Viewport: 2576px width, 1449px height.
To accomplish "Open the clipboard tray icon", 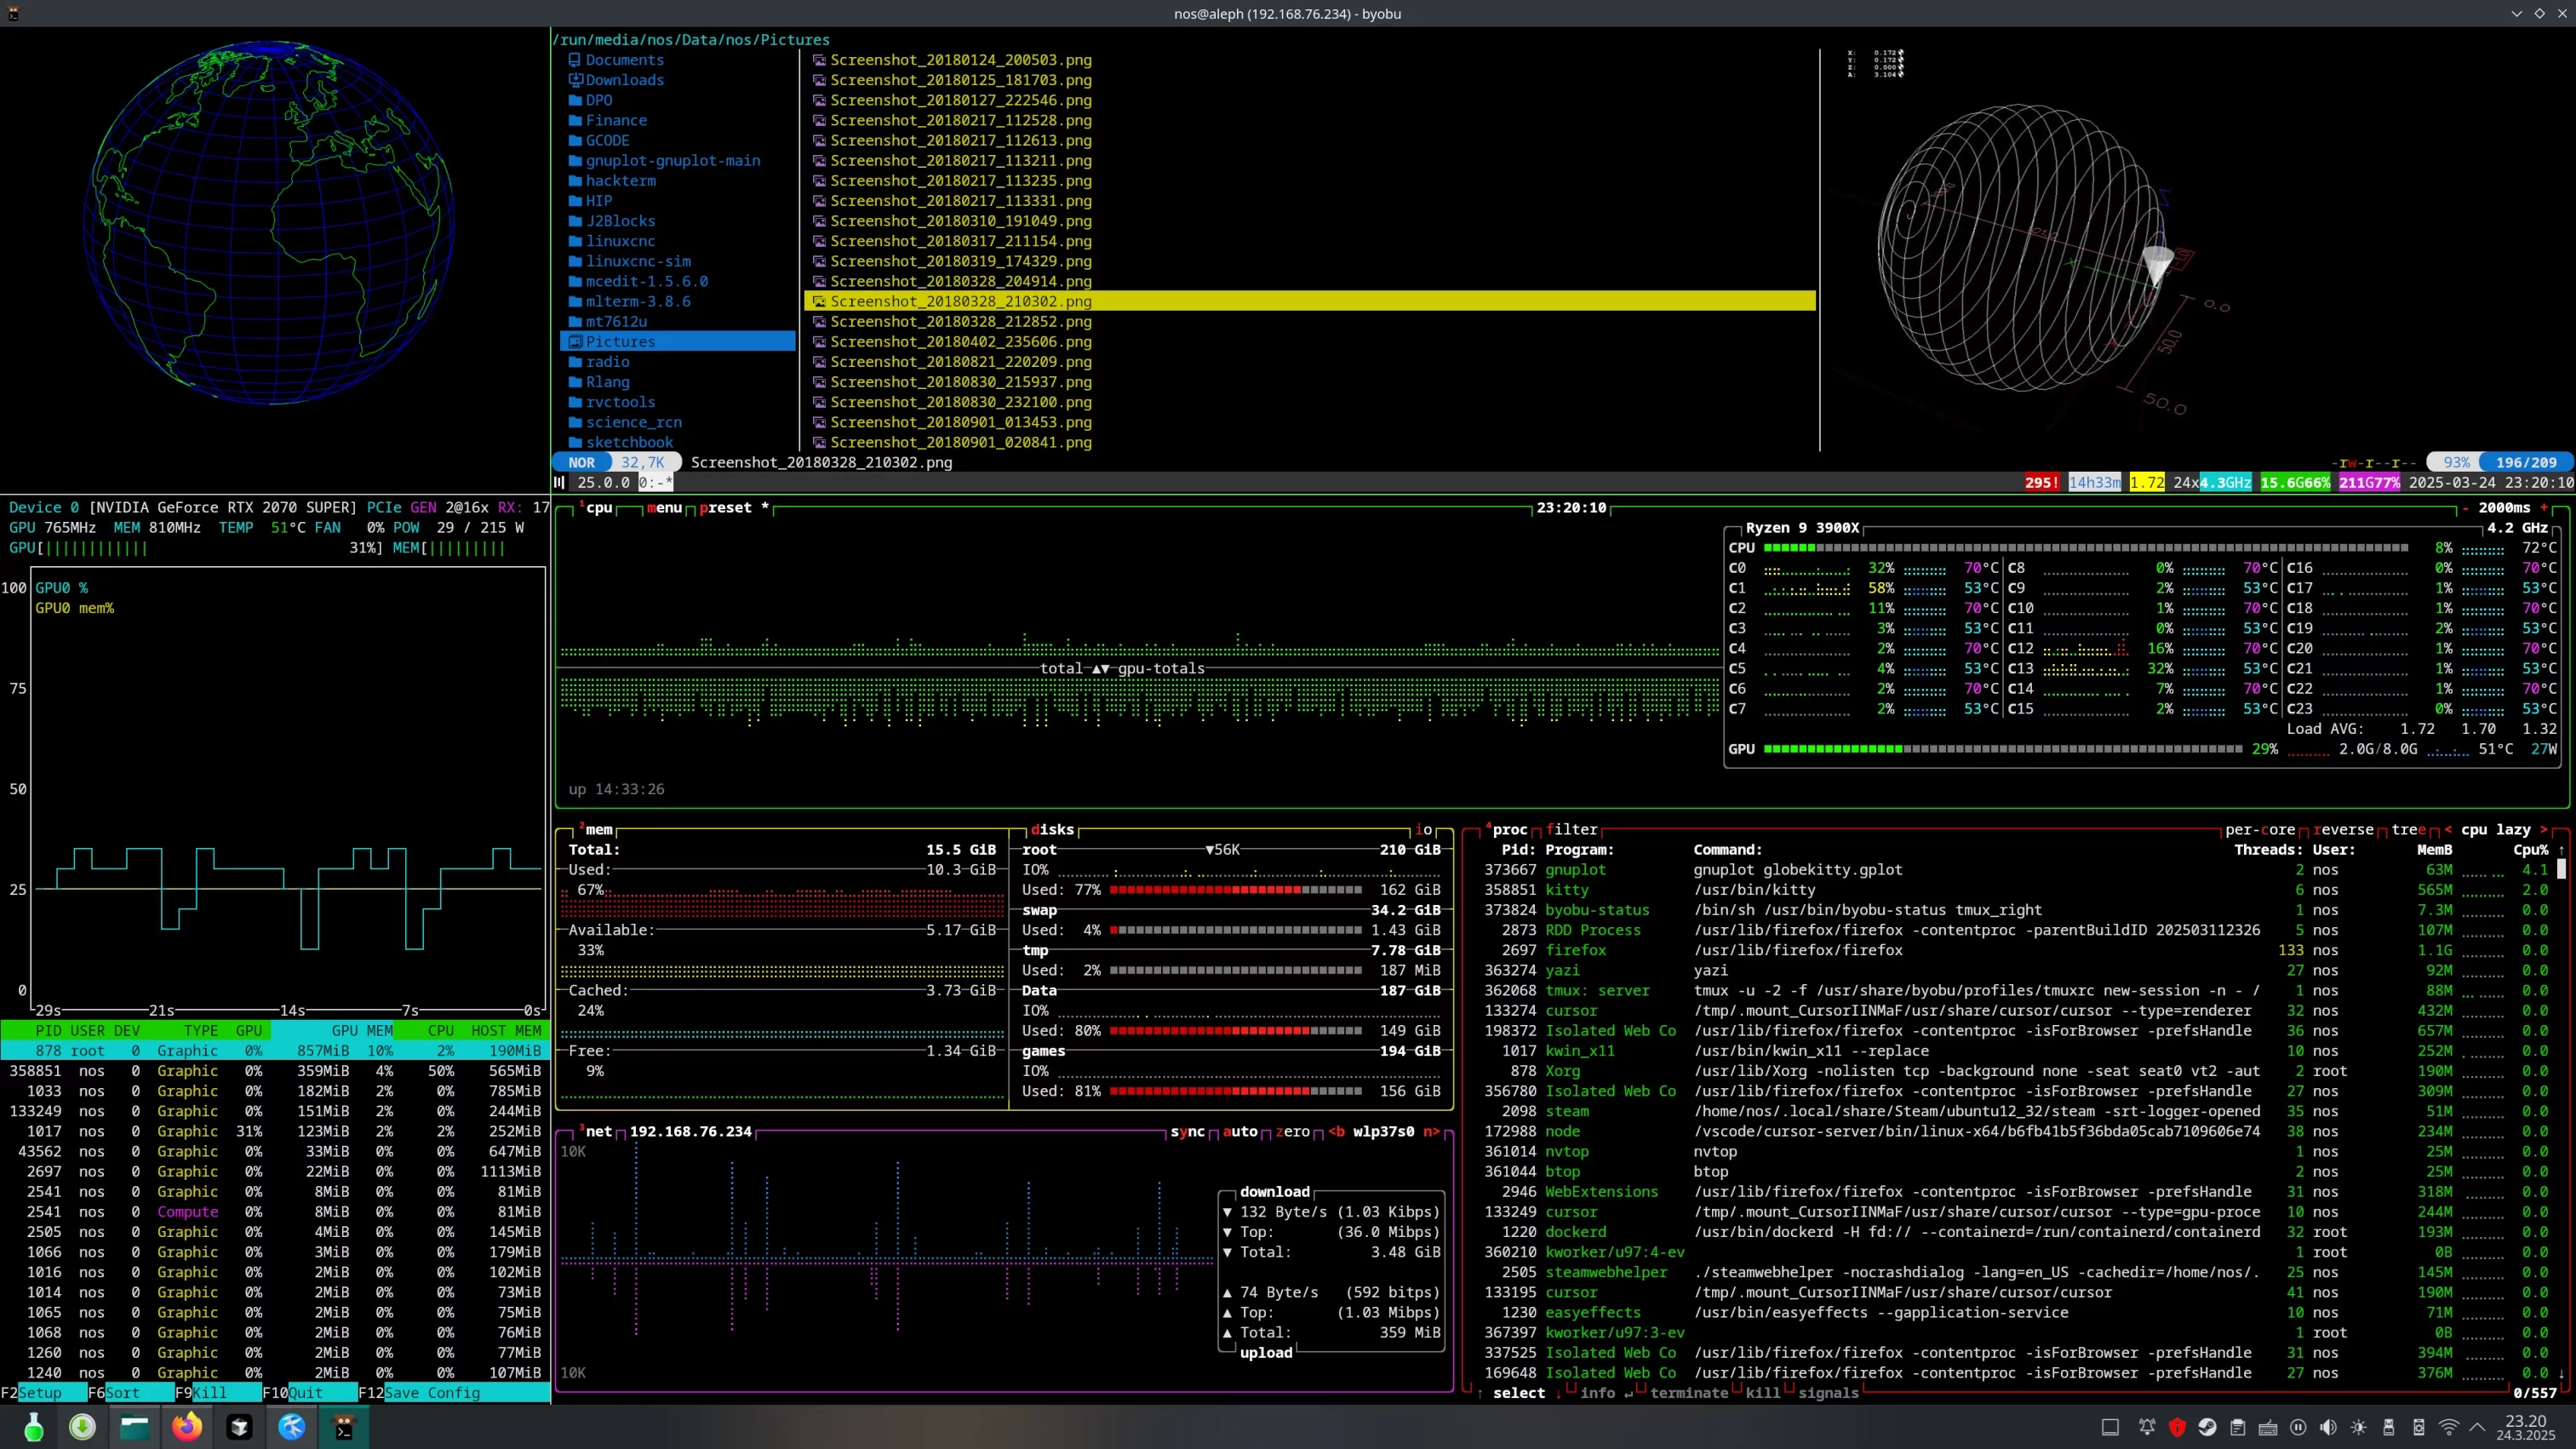I will pyautogui.click(x=2238, y=1427).
